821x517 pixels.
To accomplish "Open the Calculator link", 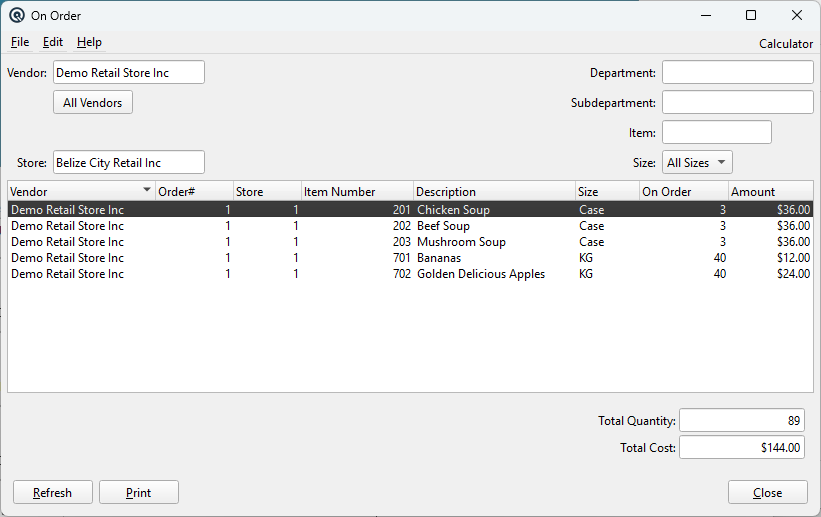I will tap(786, 44).
